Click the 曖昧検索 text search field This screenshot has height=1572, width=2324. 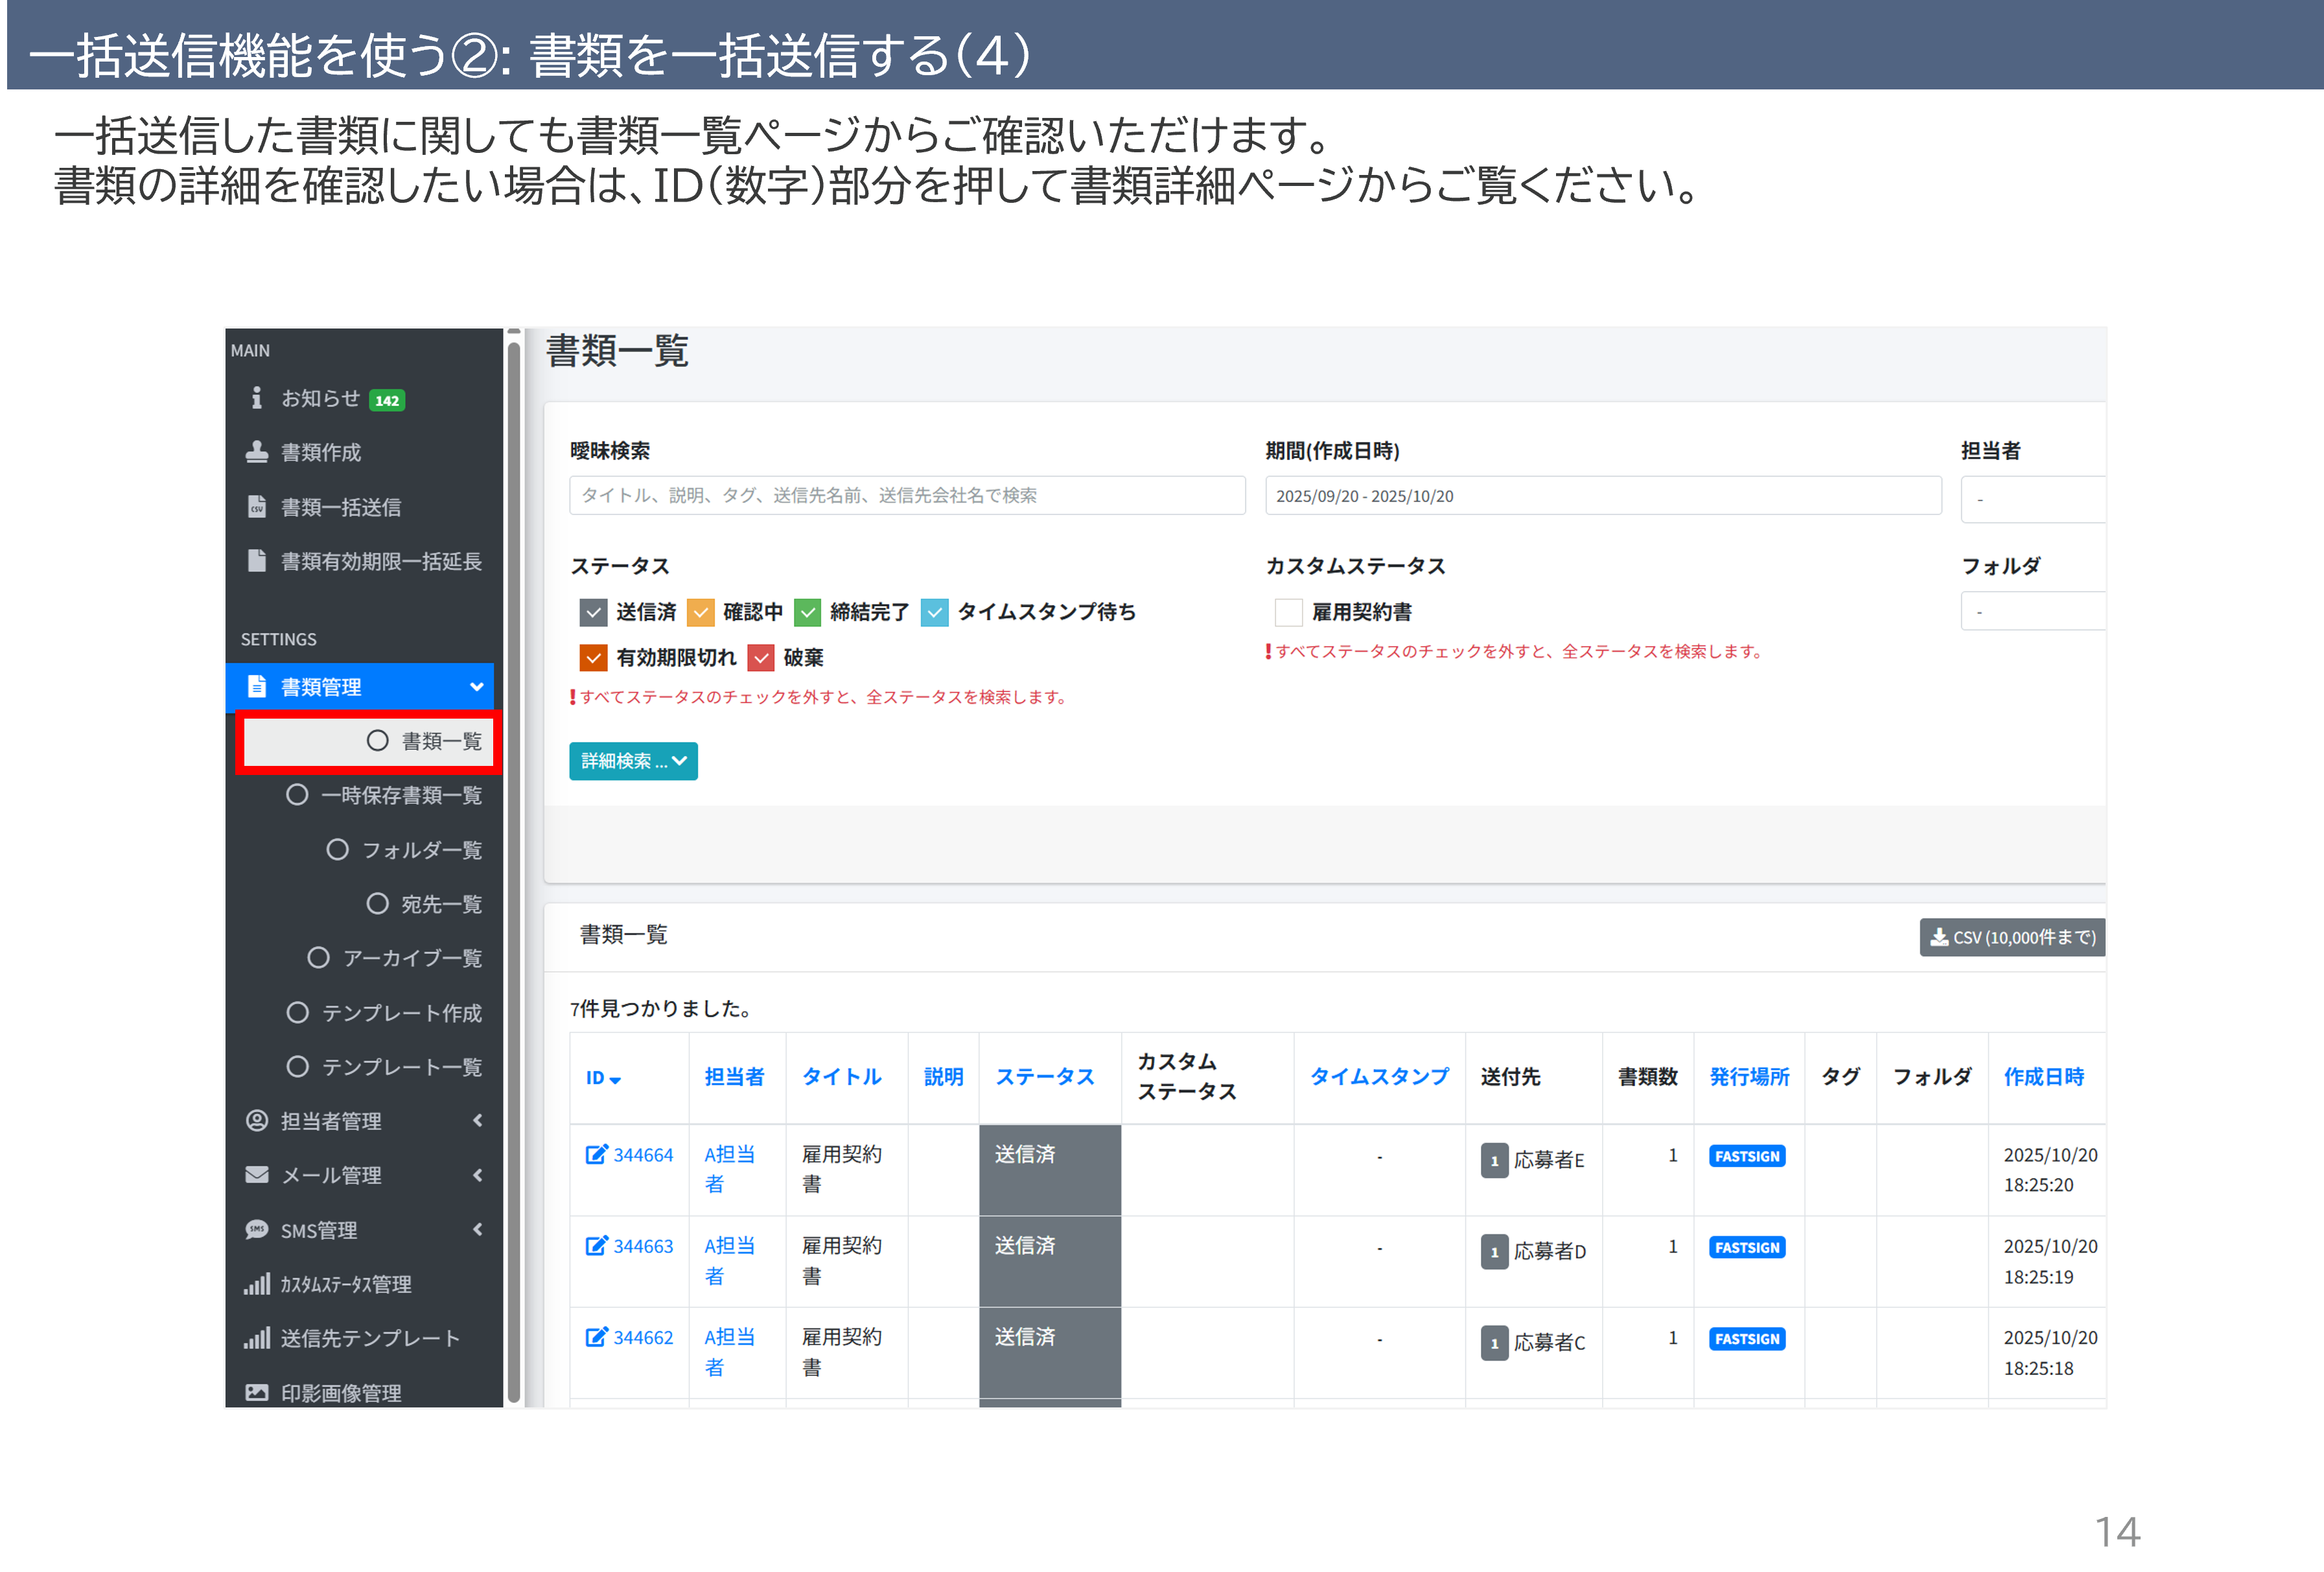click(906, 496)
